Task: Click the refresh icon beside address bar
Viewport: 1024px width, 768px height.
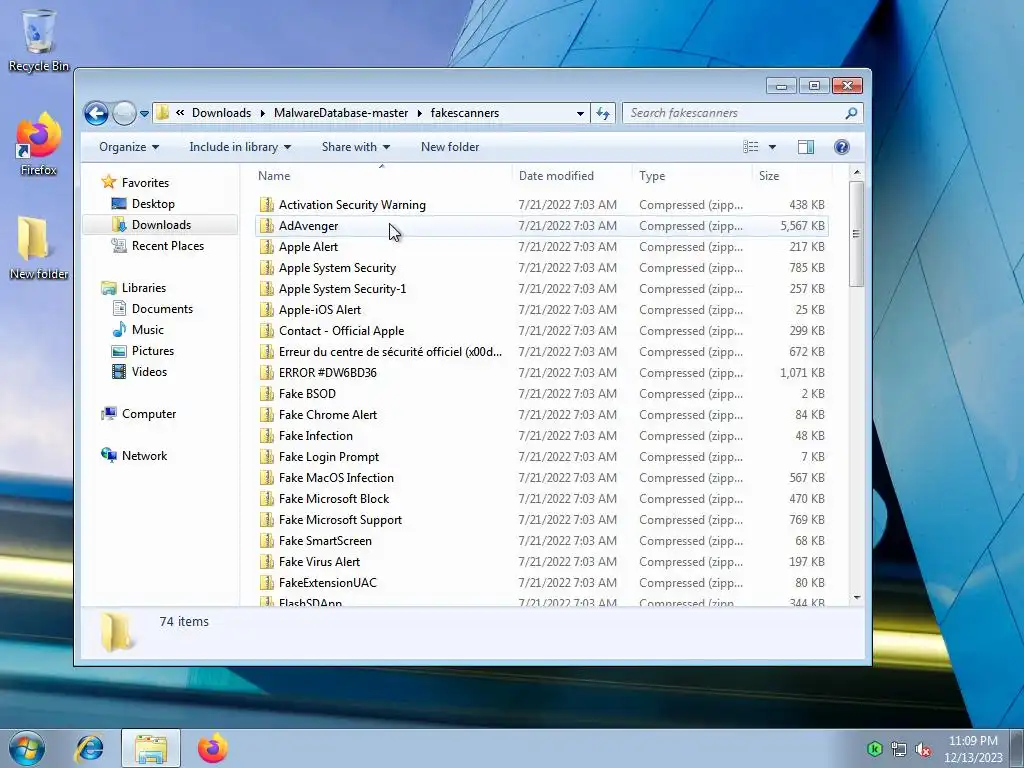Action: point(603,114)
